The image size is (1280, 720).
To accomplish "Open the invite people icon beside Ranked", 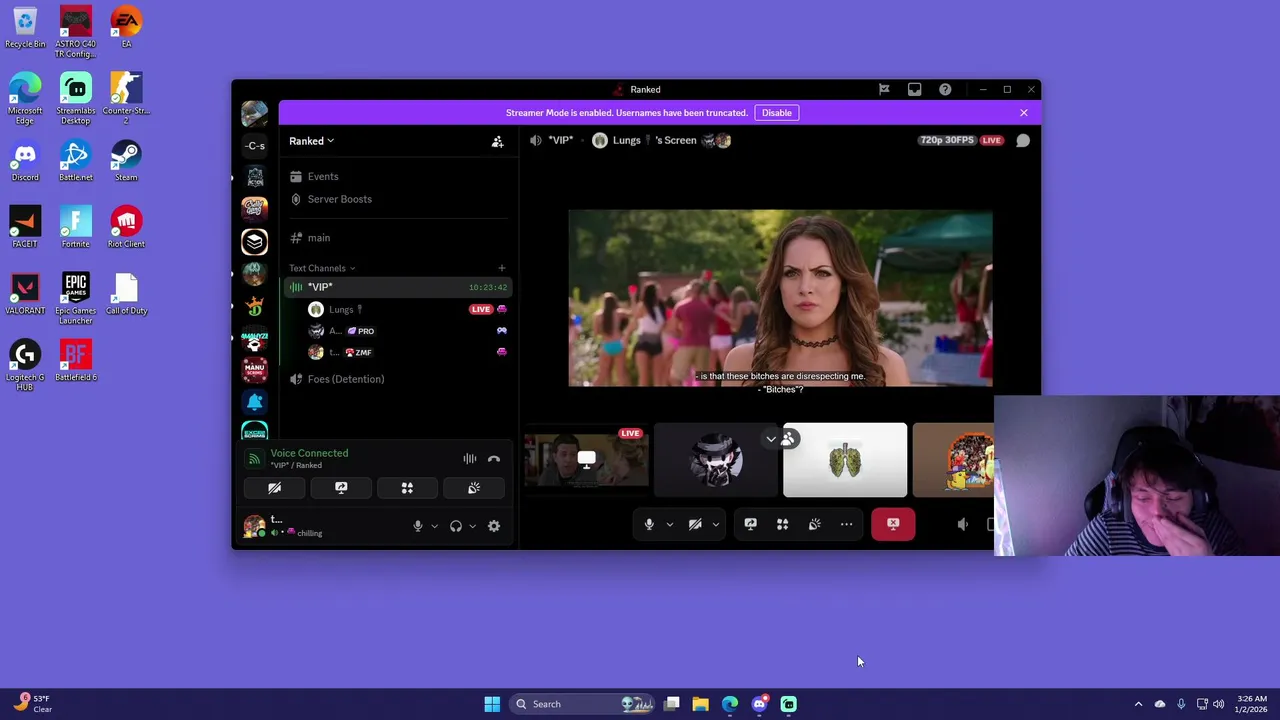I will 497,141.
